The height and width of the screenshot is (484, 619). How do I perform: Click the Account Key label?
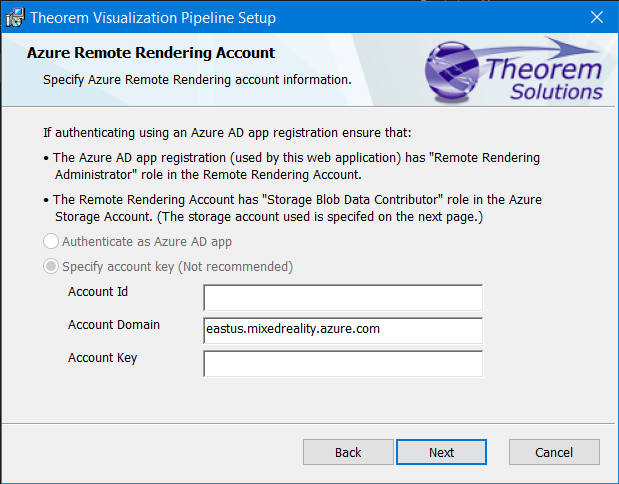pyautogui.click(x=102, y=358)
